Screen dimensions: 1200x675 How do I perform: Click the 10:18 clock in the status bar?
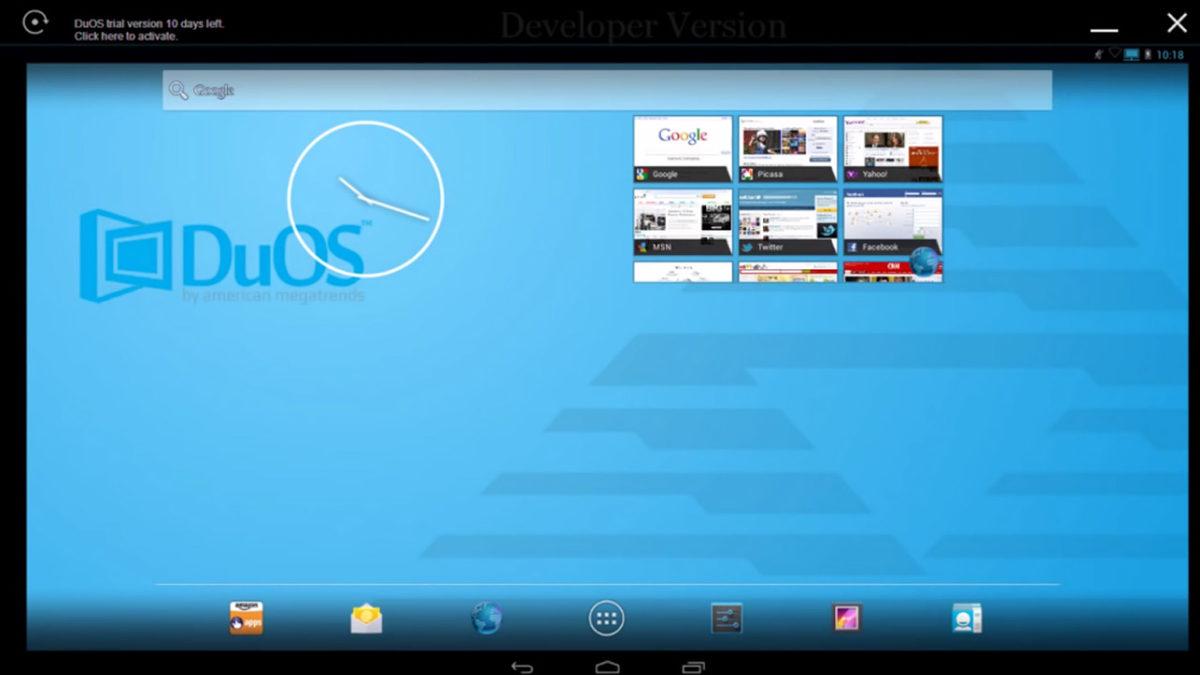coord(1168,57)
